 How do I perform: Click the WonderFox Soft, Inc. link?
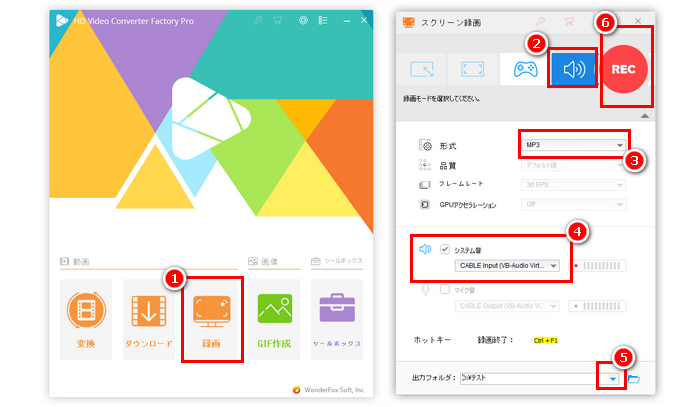(x=334, y=390)
